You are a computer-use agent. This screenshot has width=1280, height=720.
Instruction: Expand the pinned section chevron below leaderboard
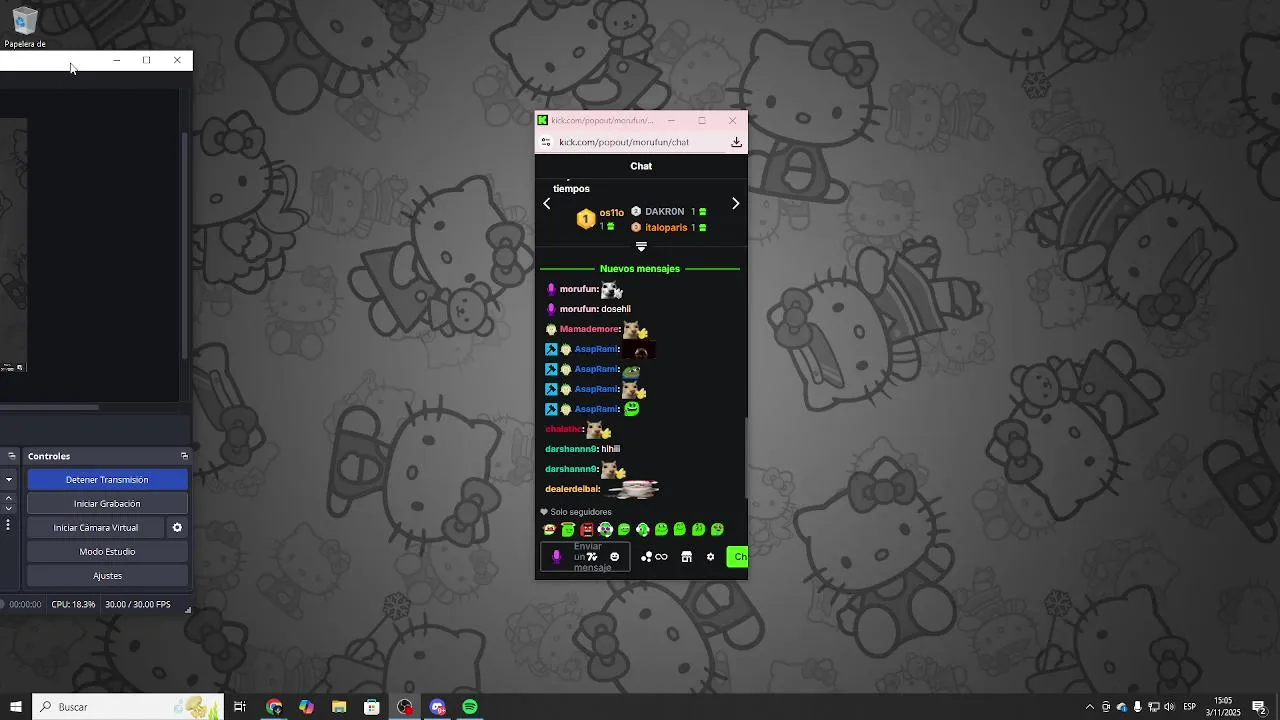pyautogui.click(x=641, y=246)
